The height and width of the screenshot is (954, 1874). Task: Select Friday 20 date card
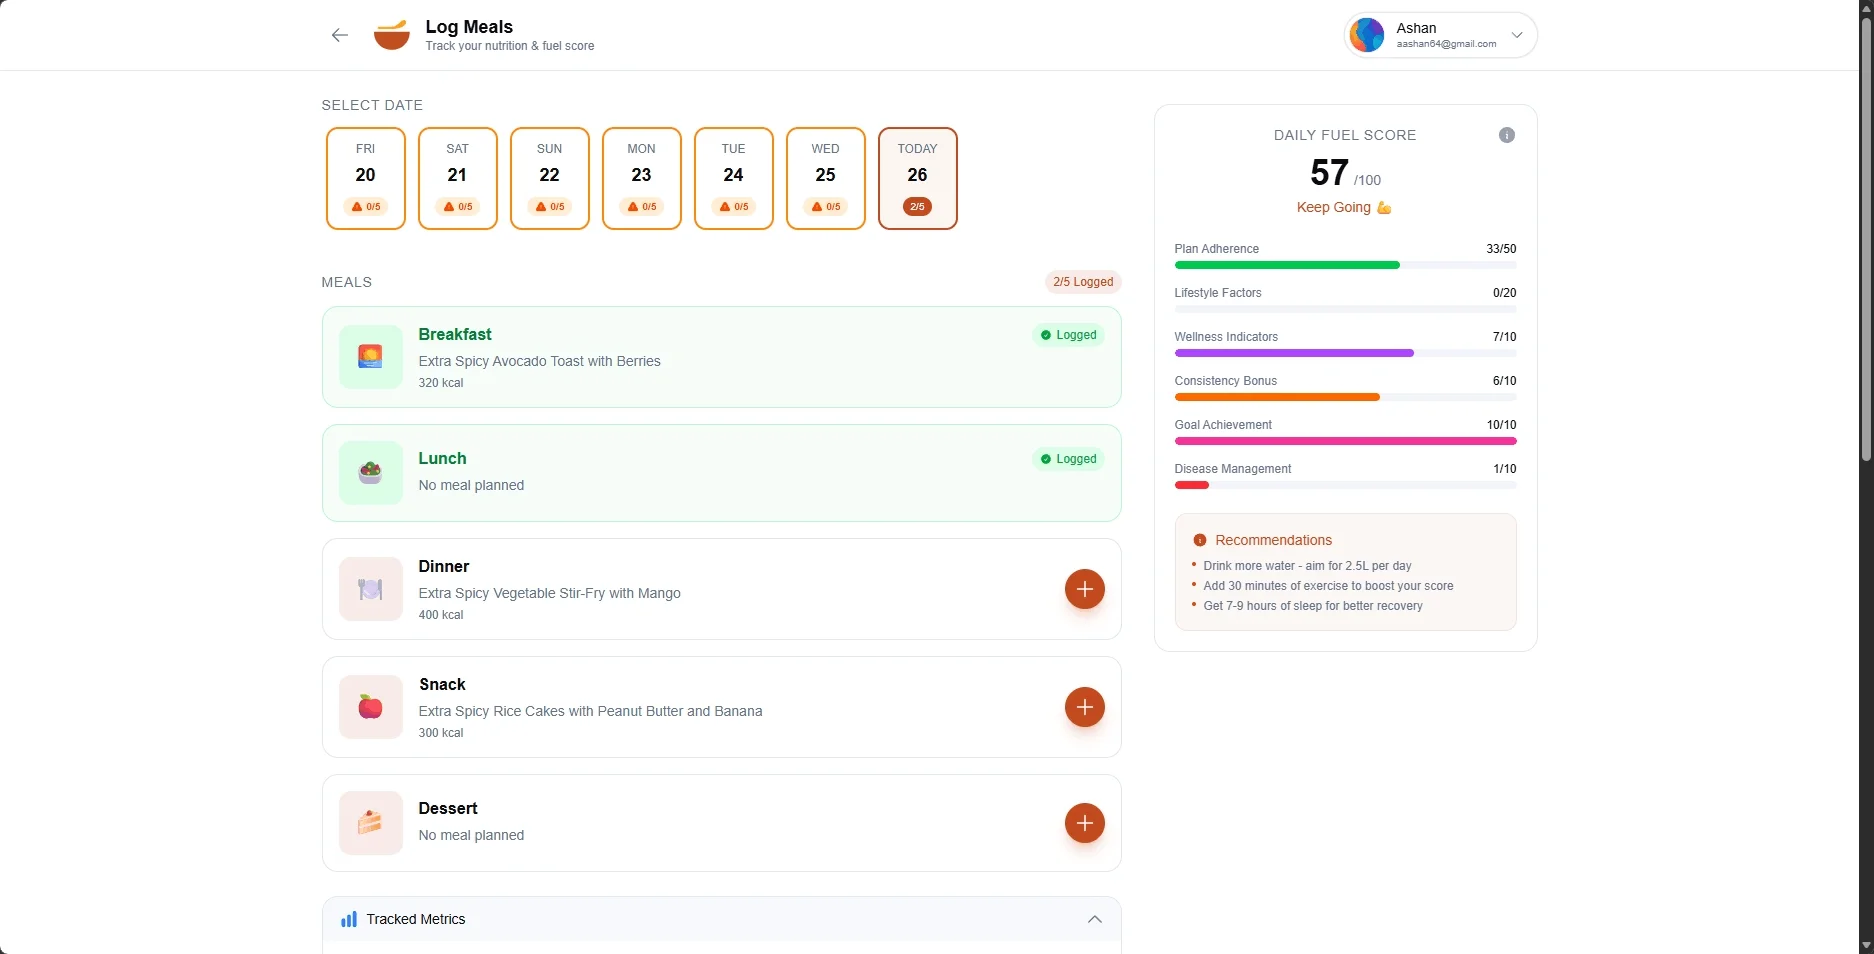[366, 178]
